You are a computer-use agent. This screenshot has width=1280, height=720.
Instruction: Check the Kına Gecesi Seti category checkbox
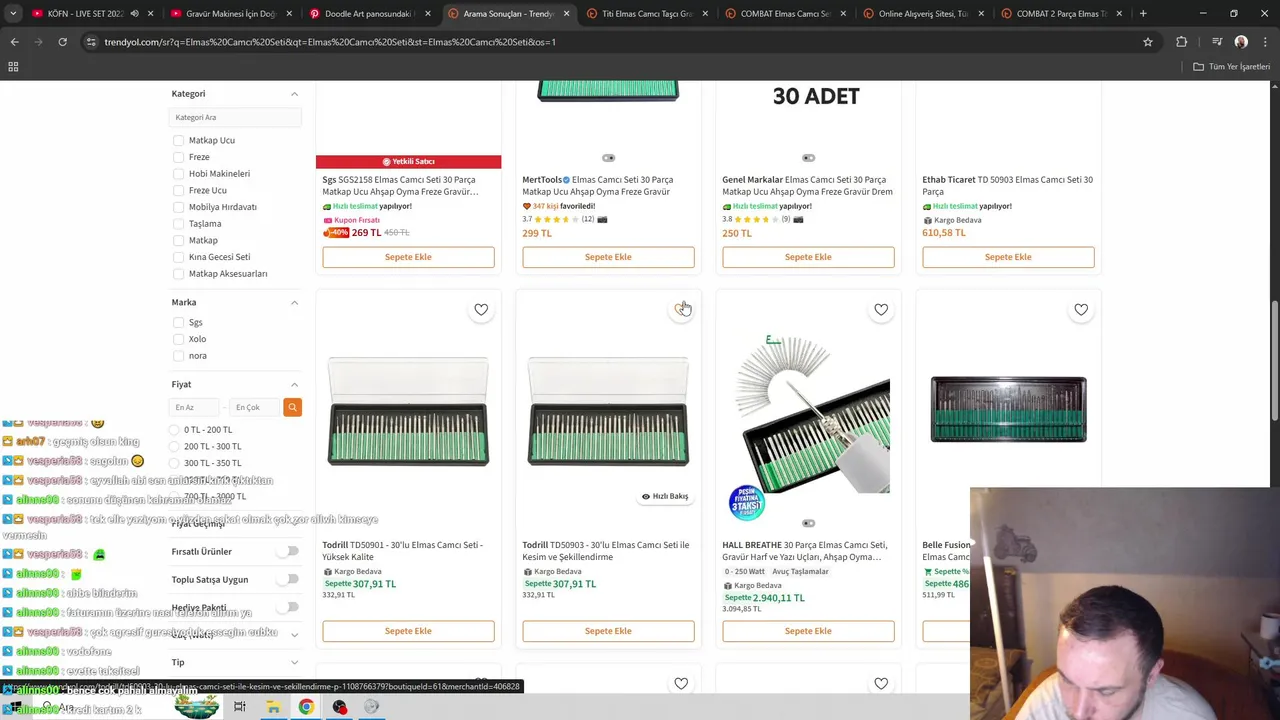(178, 257)
